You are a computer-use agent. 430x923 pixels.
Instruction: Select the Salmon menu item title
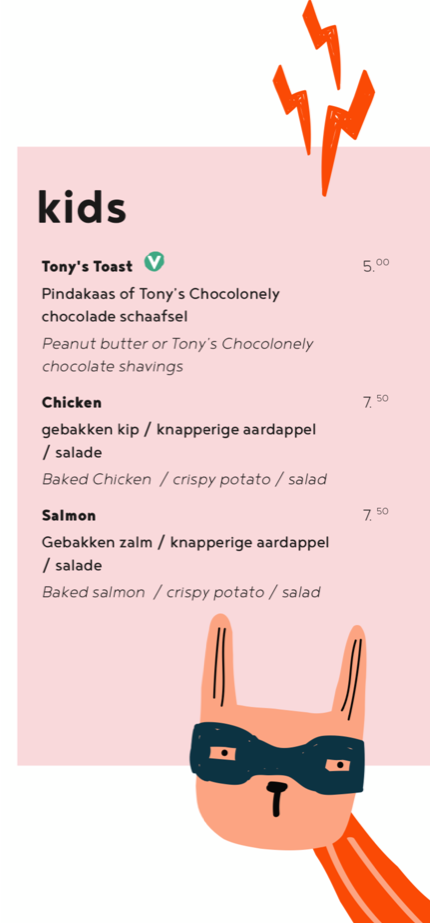[x=69, y=516]
